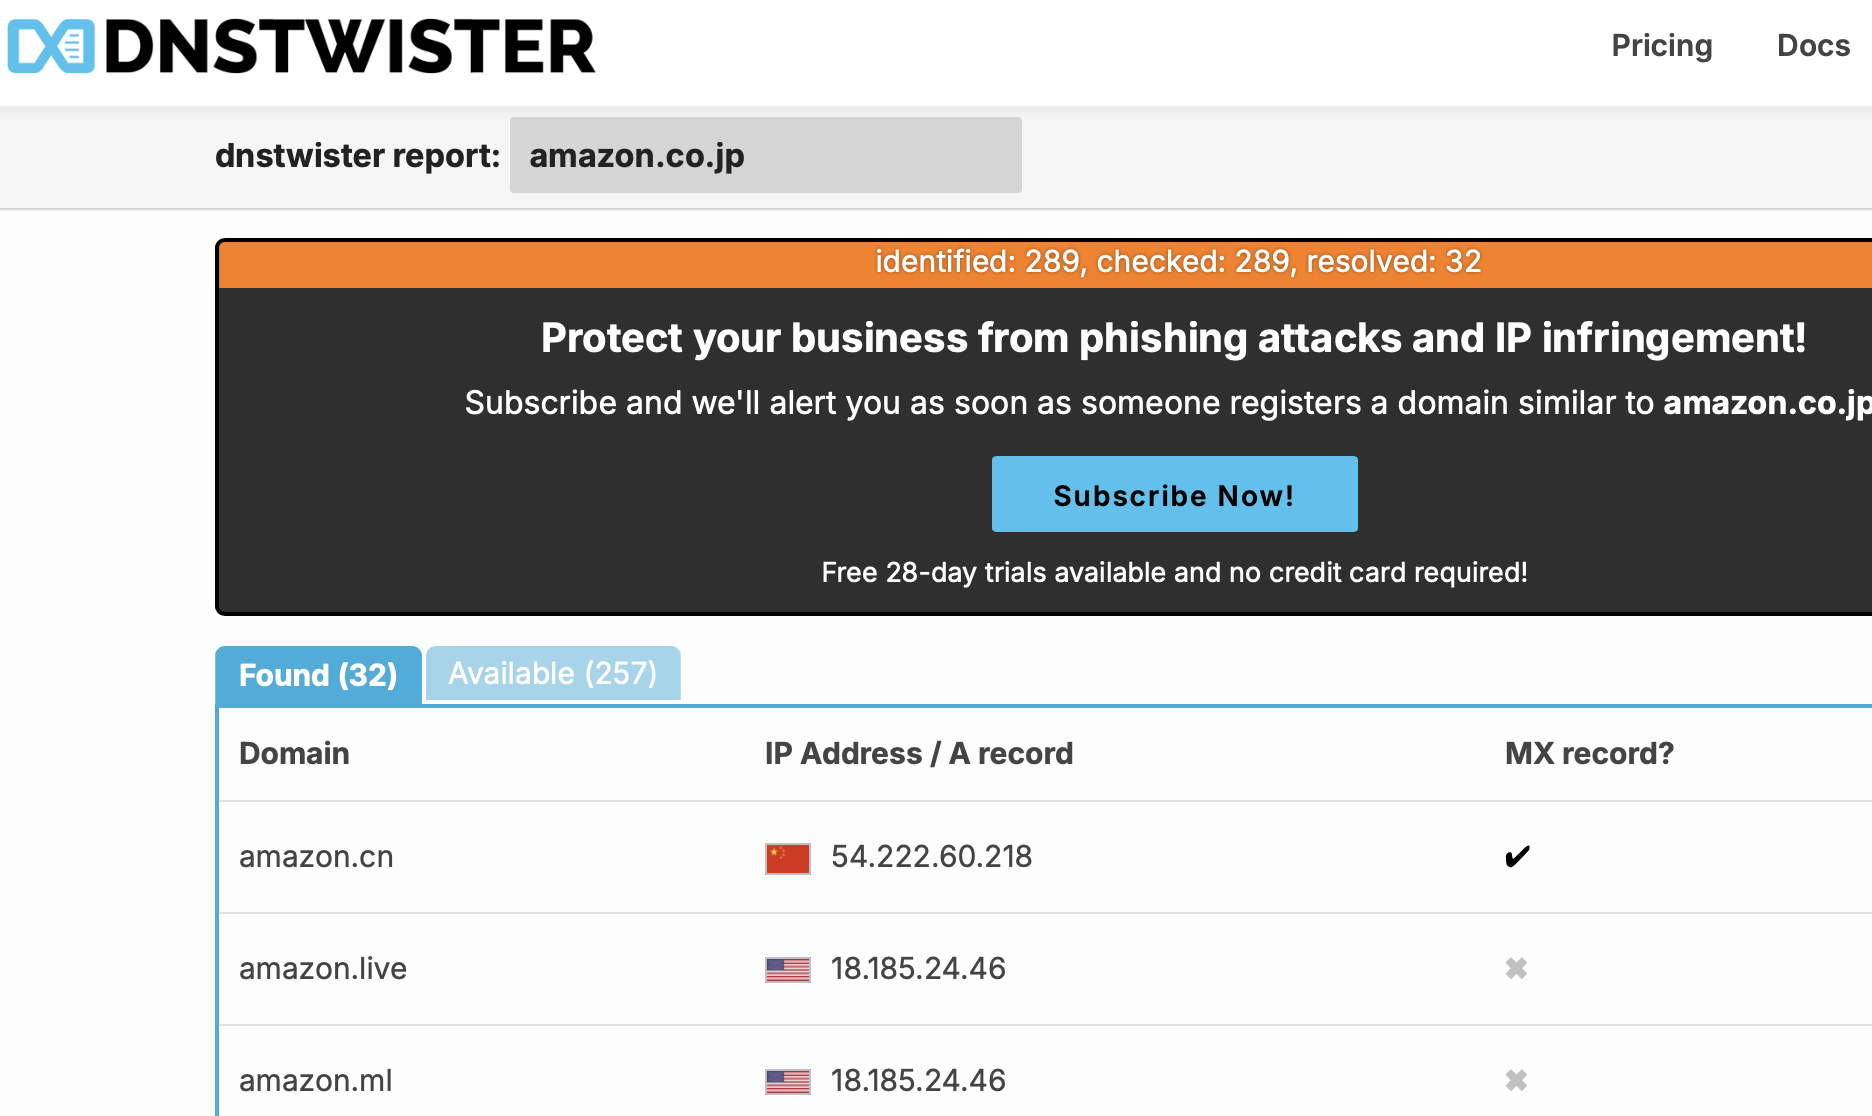This screenshot has width=1872, height=1116.
Task: Click the DNSTwister logo icon
Action: click(x=51, y=46)
